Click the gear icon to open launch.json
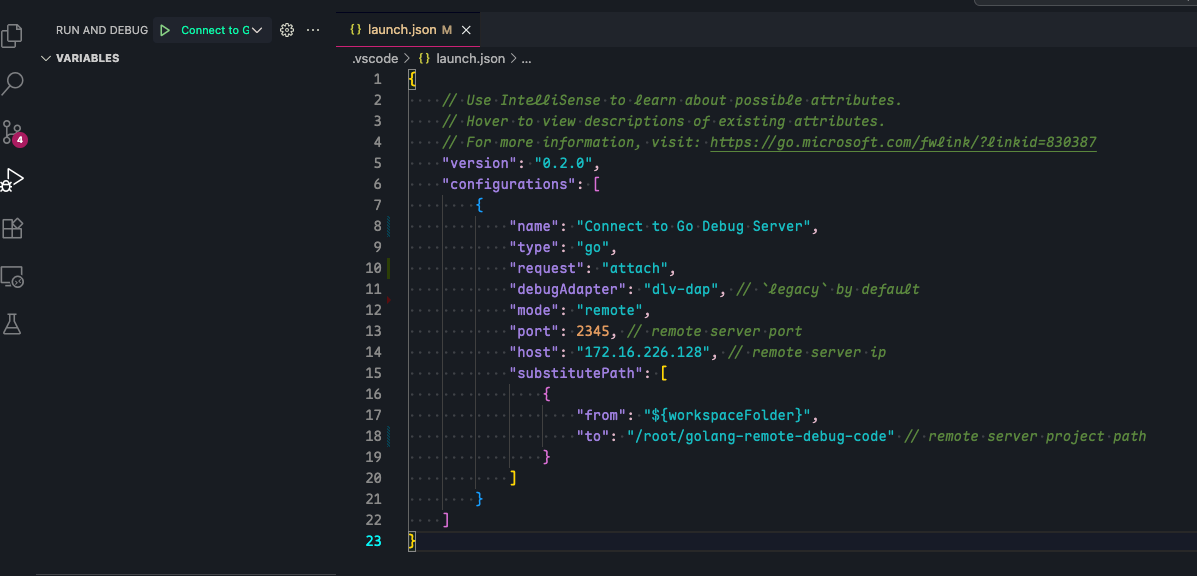Image resolution: width=1197 pixels, height=576 pixels. [287, 31]
